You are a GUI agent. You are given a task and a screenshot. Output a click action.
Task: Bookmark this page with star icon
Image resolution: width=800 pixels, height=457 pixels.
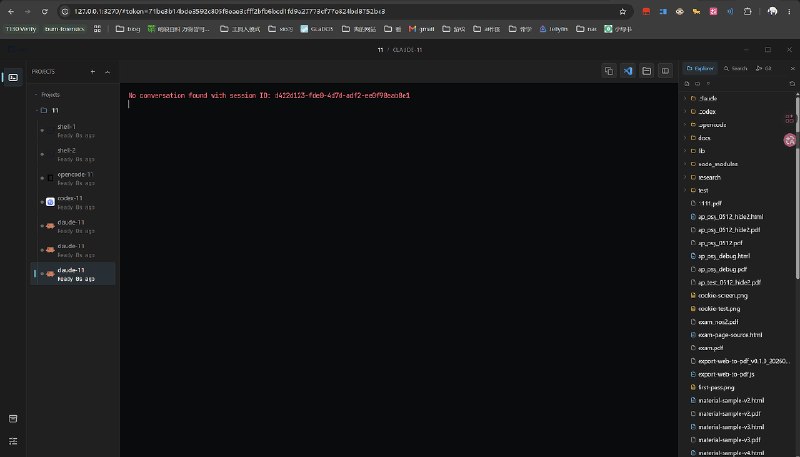point(622,11)
